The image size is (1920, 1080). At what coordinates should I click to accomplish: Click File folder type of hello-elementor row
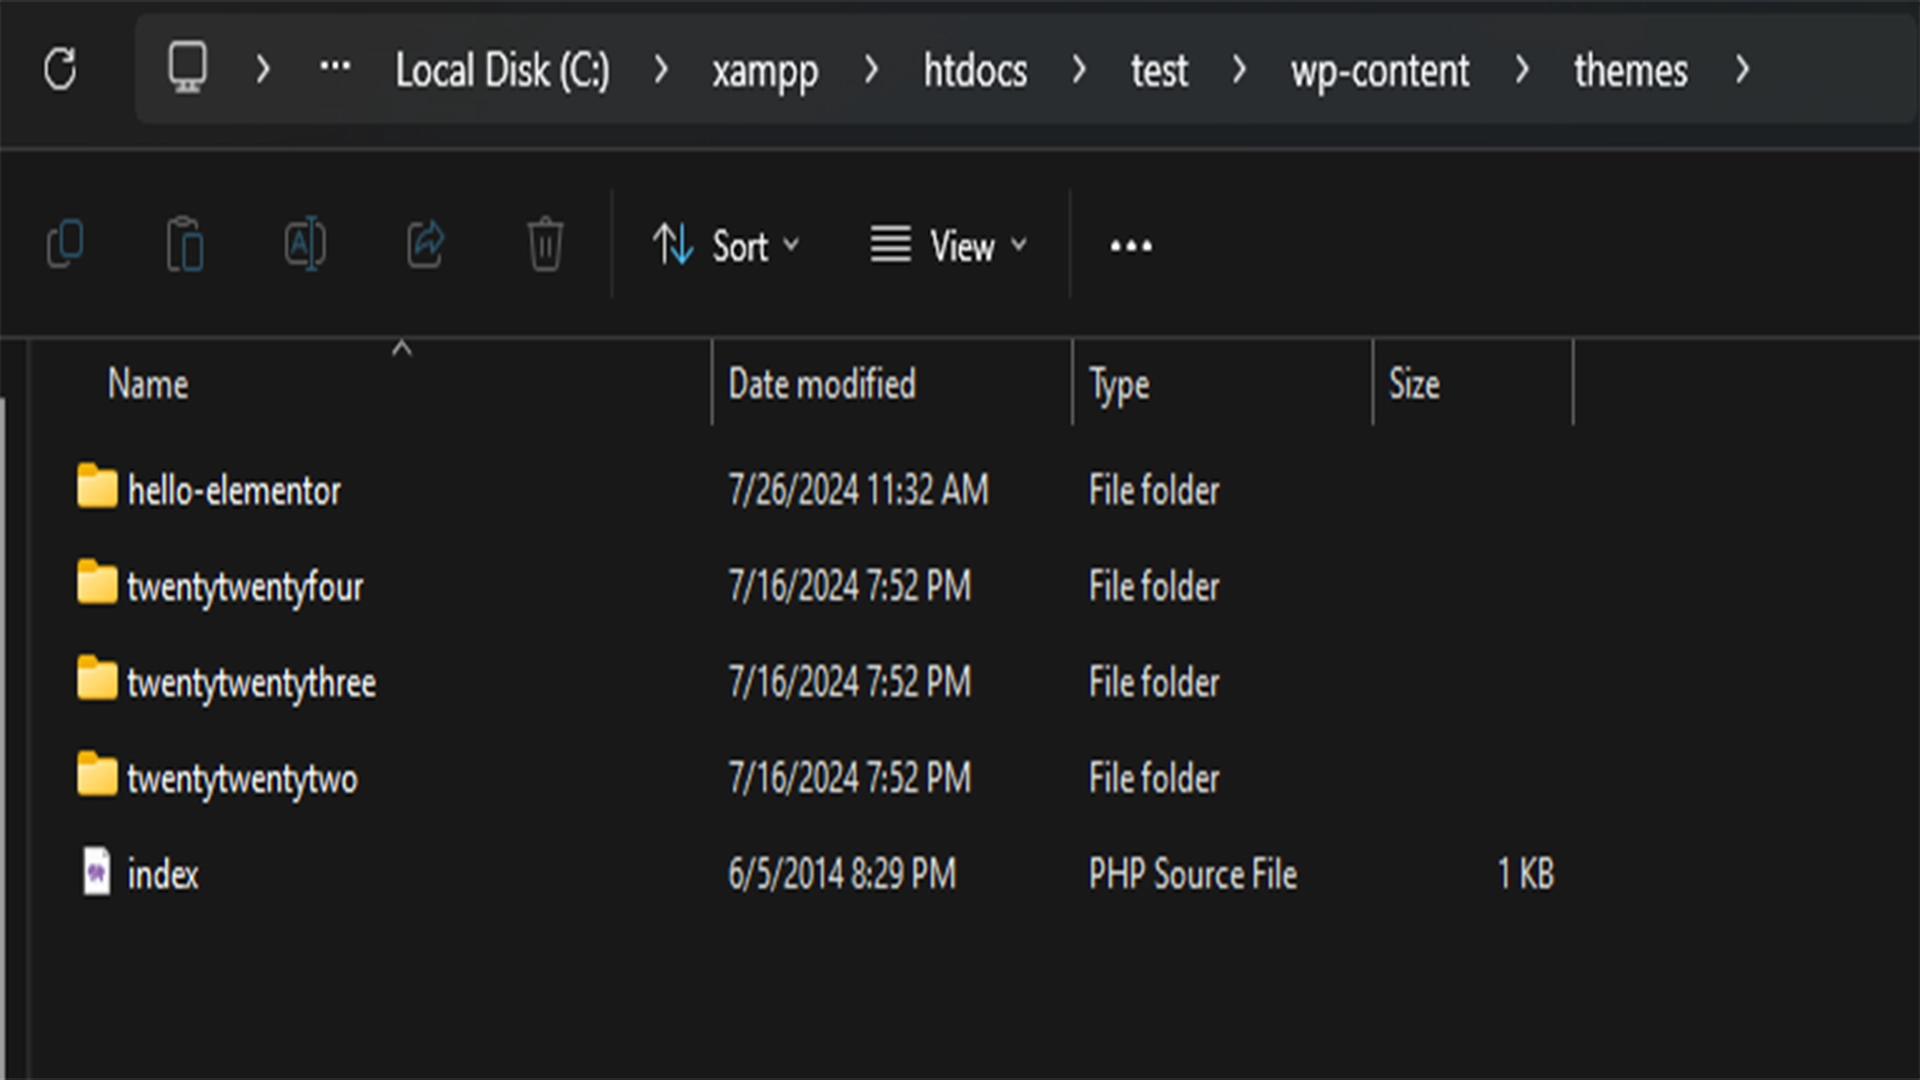(1154, 491)
